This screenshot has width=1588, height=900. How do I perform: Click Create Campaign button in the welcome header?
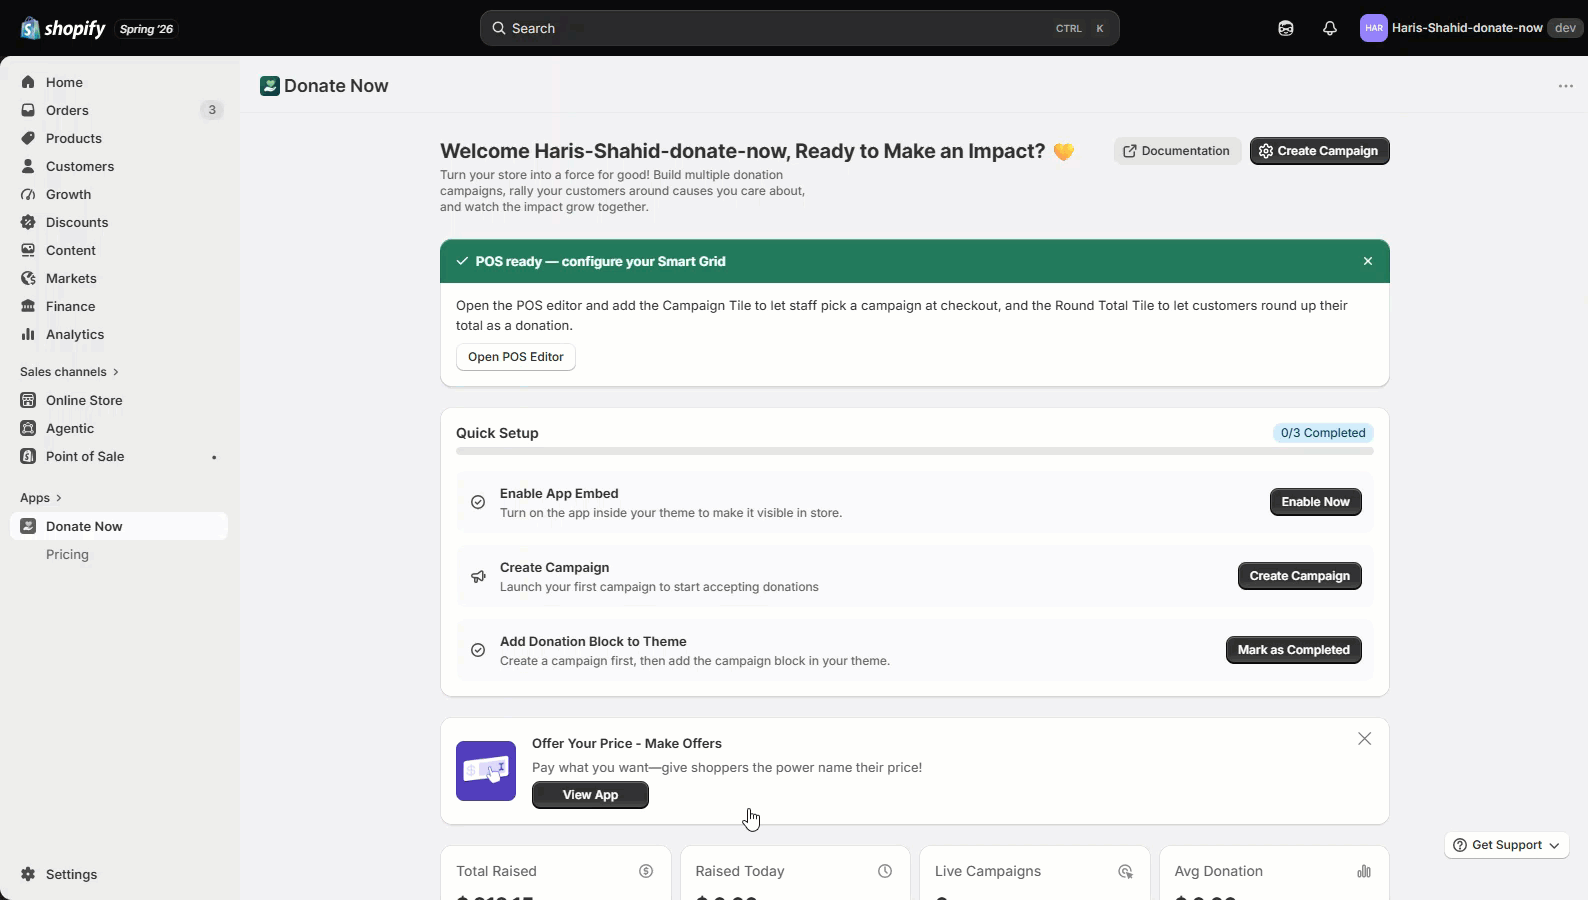click(1320, 151)
